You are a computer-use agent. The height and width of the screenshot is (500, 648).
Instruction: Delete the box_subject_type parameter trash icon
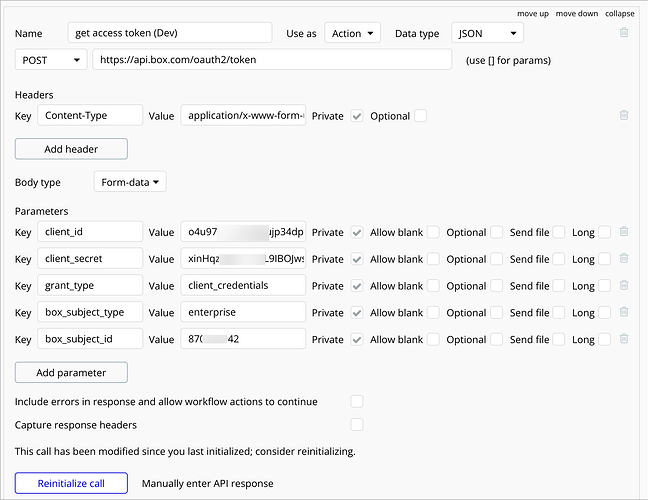[624, 312]
